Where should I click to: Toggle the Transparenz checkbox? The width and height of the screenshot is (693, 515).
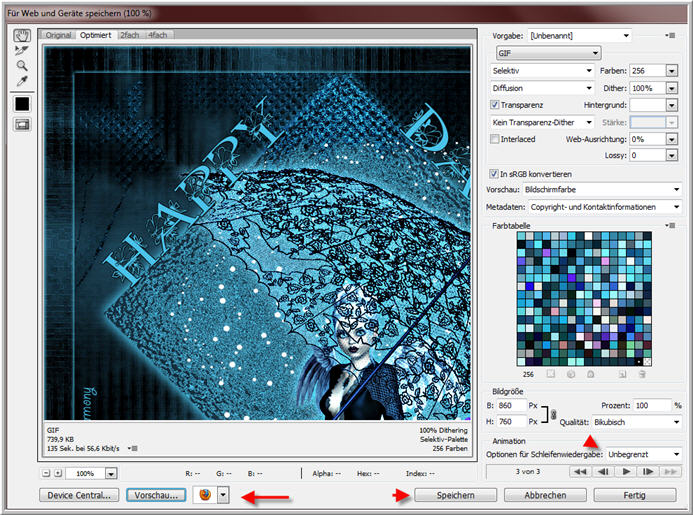point(495,105)
